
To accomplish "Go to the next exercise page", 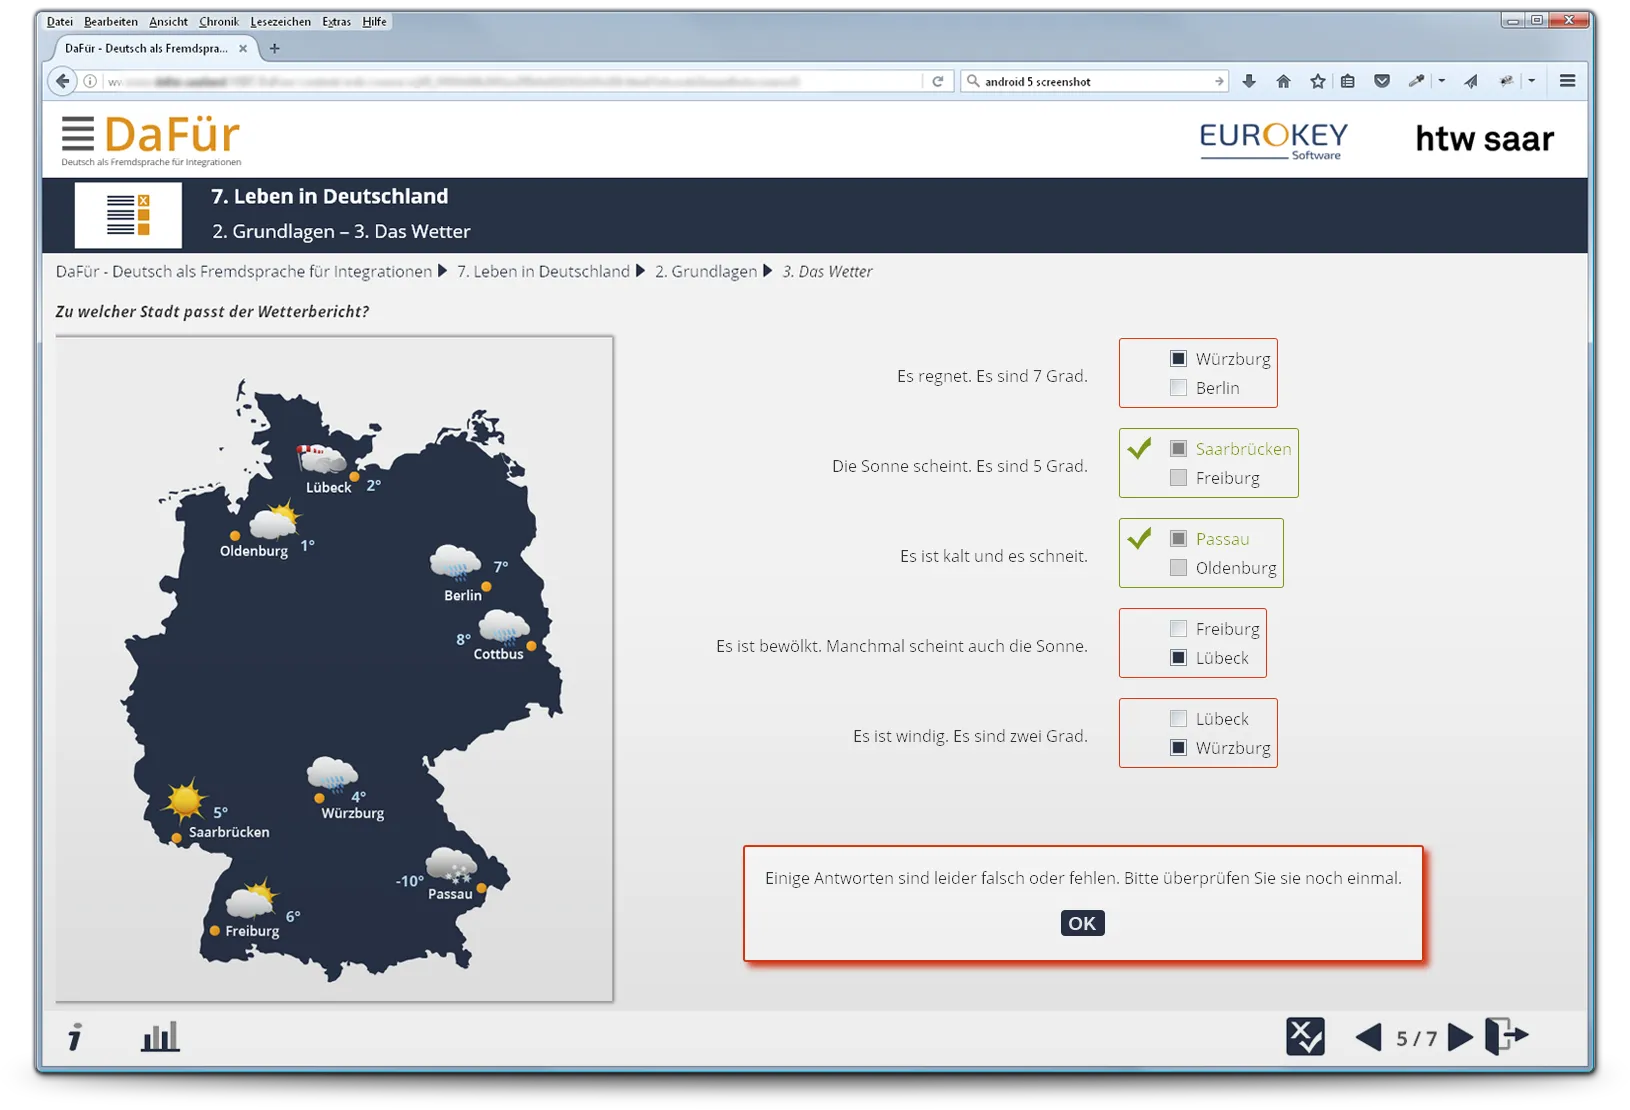I will 1461,1037.
